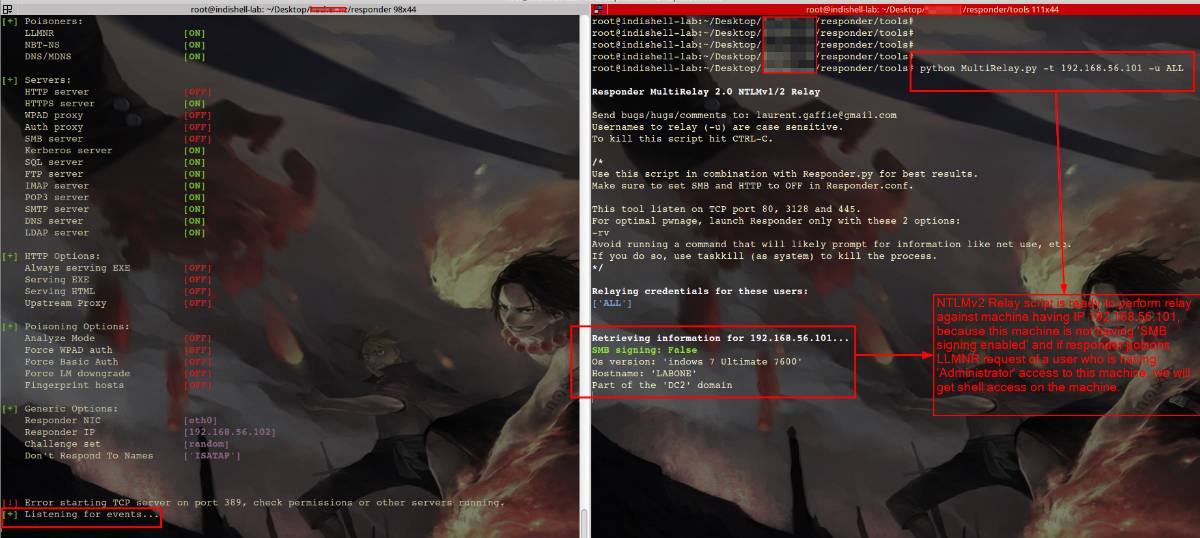Click the 'Analyze Mode' option label
The width and height of the screenshot is (1200, 538).
pyautogui.click(x=60, y=338)
